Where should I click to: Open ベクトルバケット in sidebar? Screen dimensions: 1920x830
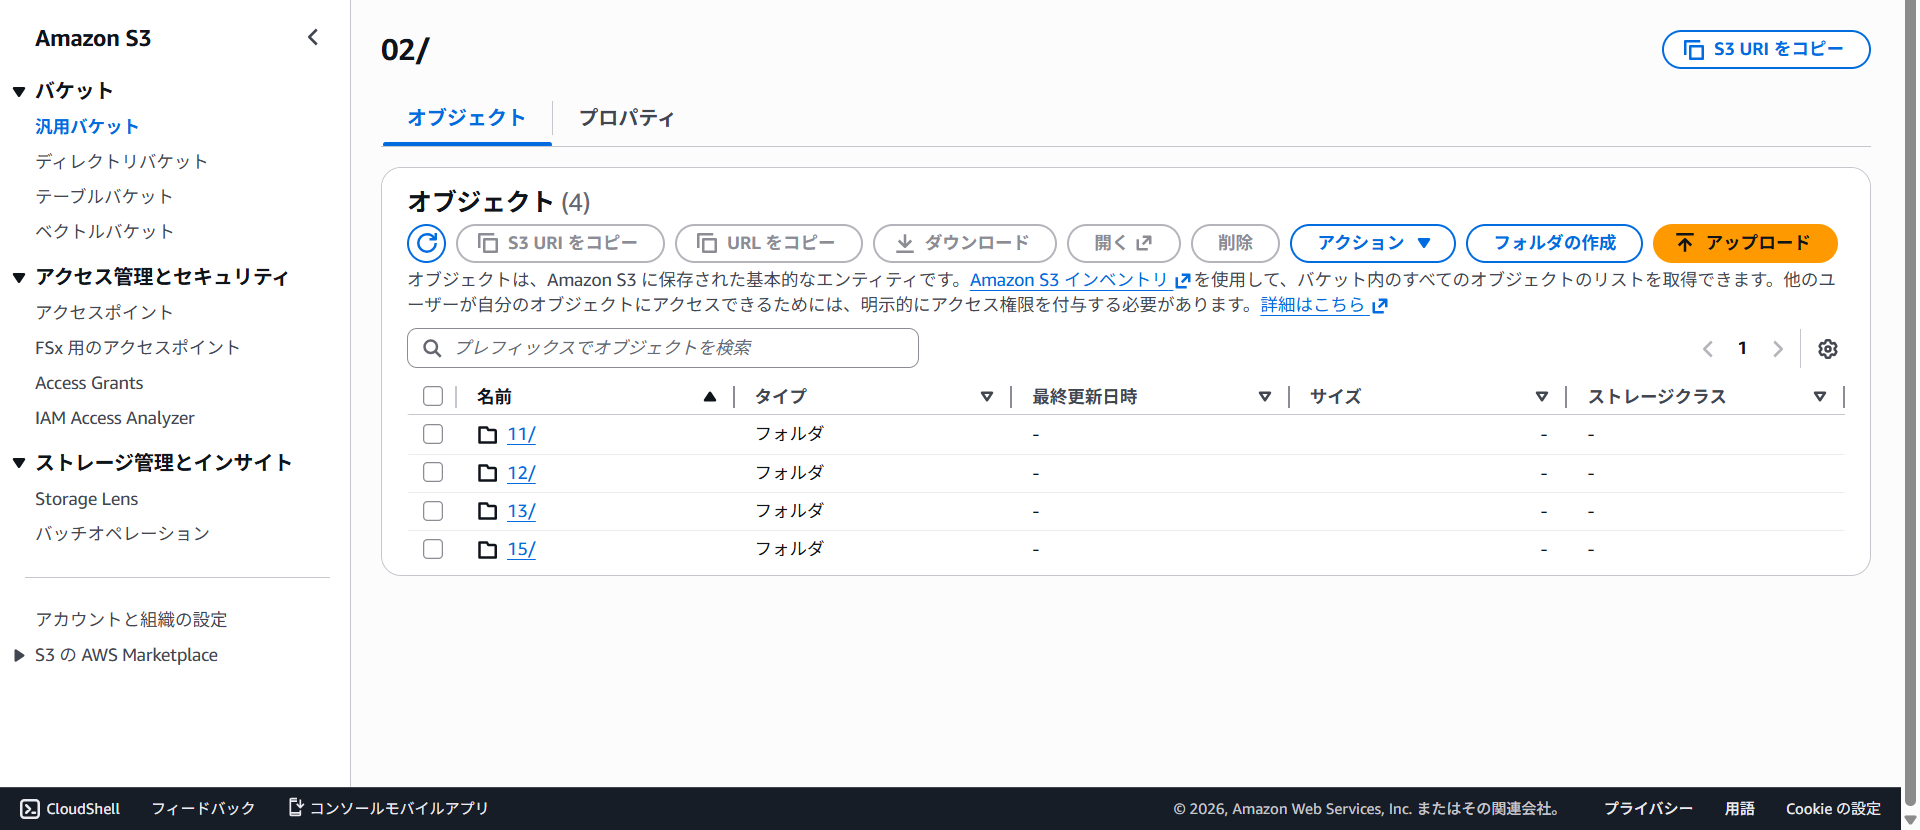[104, 232]
